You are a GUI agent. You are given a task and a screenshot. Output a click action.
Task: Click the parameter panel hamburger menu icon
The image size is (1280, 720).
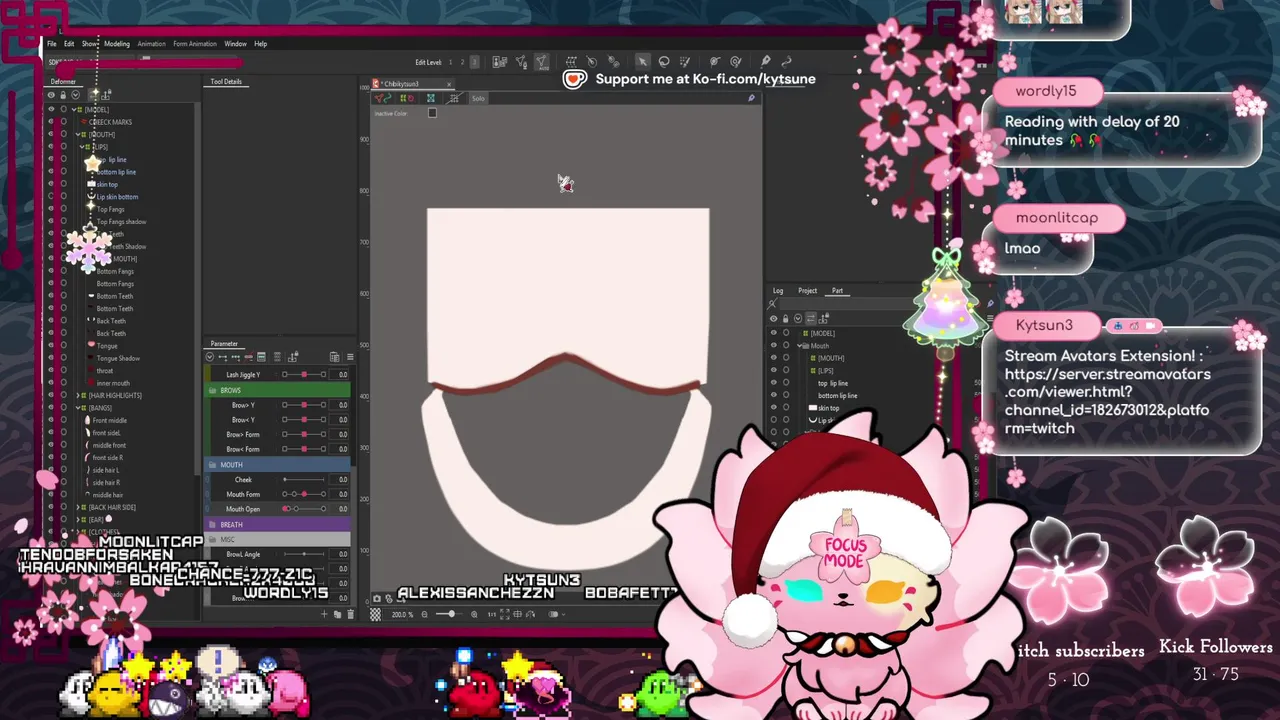pyautogui.click(x=350, y=357)
